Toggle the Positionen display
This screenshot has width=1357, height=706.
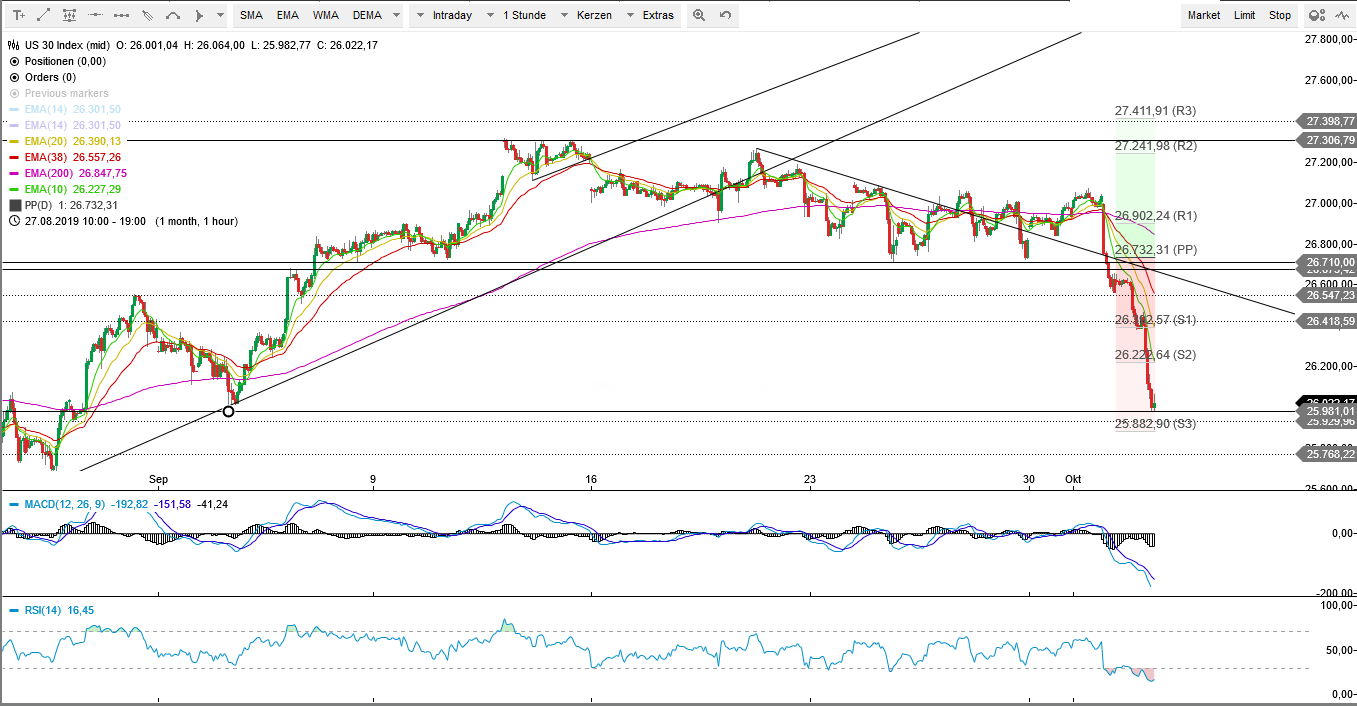point(13,61)
